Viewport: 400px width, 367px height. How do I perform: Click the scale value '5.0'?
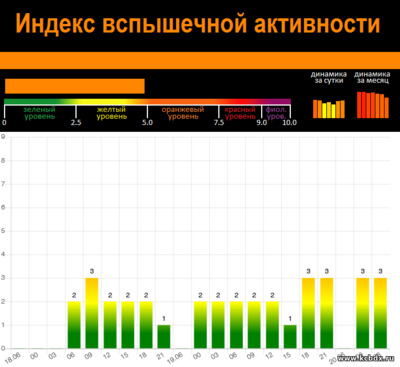click(x=147, y=123)
